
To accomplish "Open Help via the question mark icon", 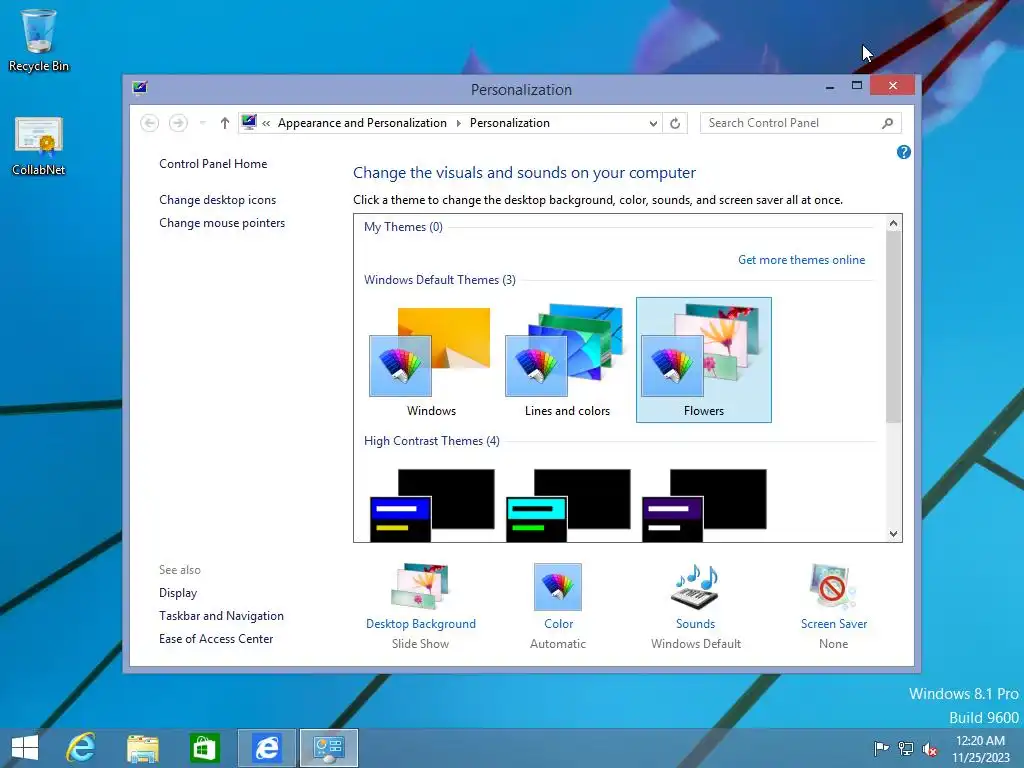I will [x=903, y=152].
